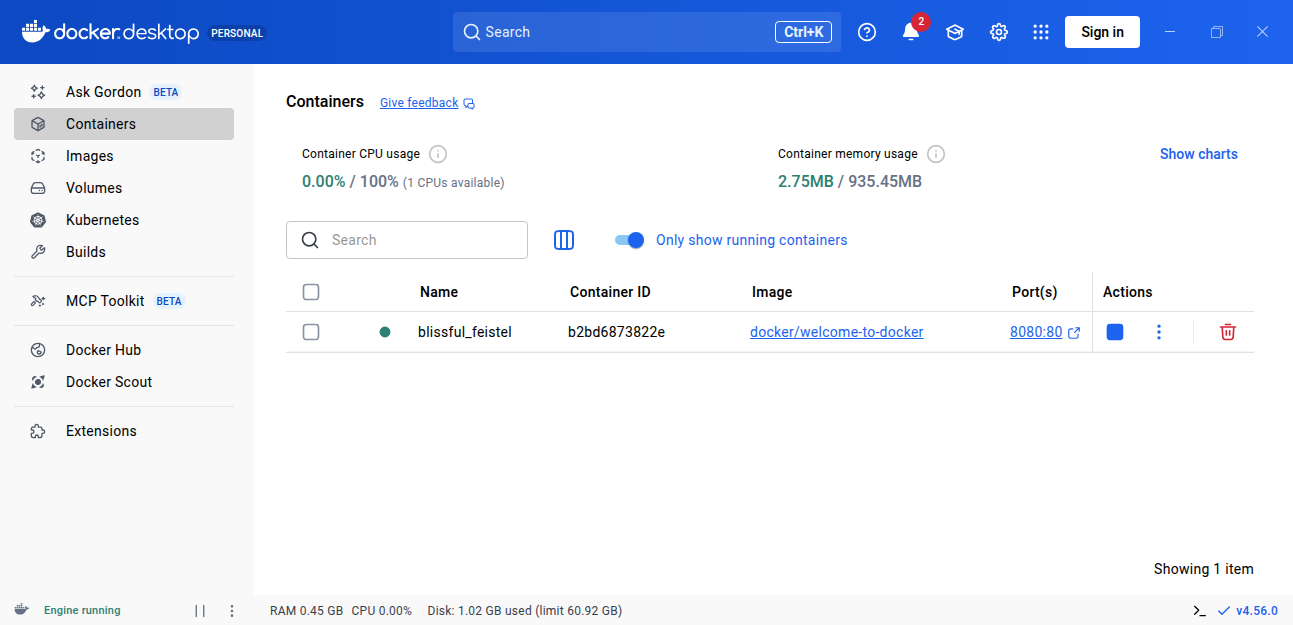Viewport: 1293px width, 625px height.
Task: Check the select-all containers checkbox
Action: click(311, 291)
